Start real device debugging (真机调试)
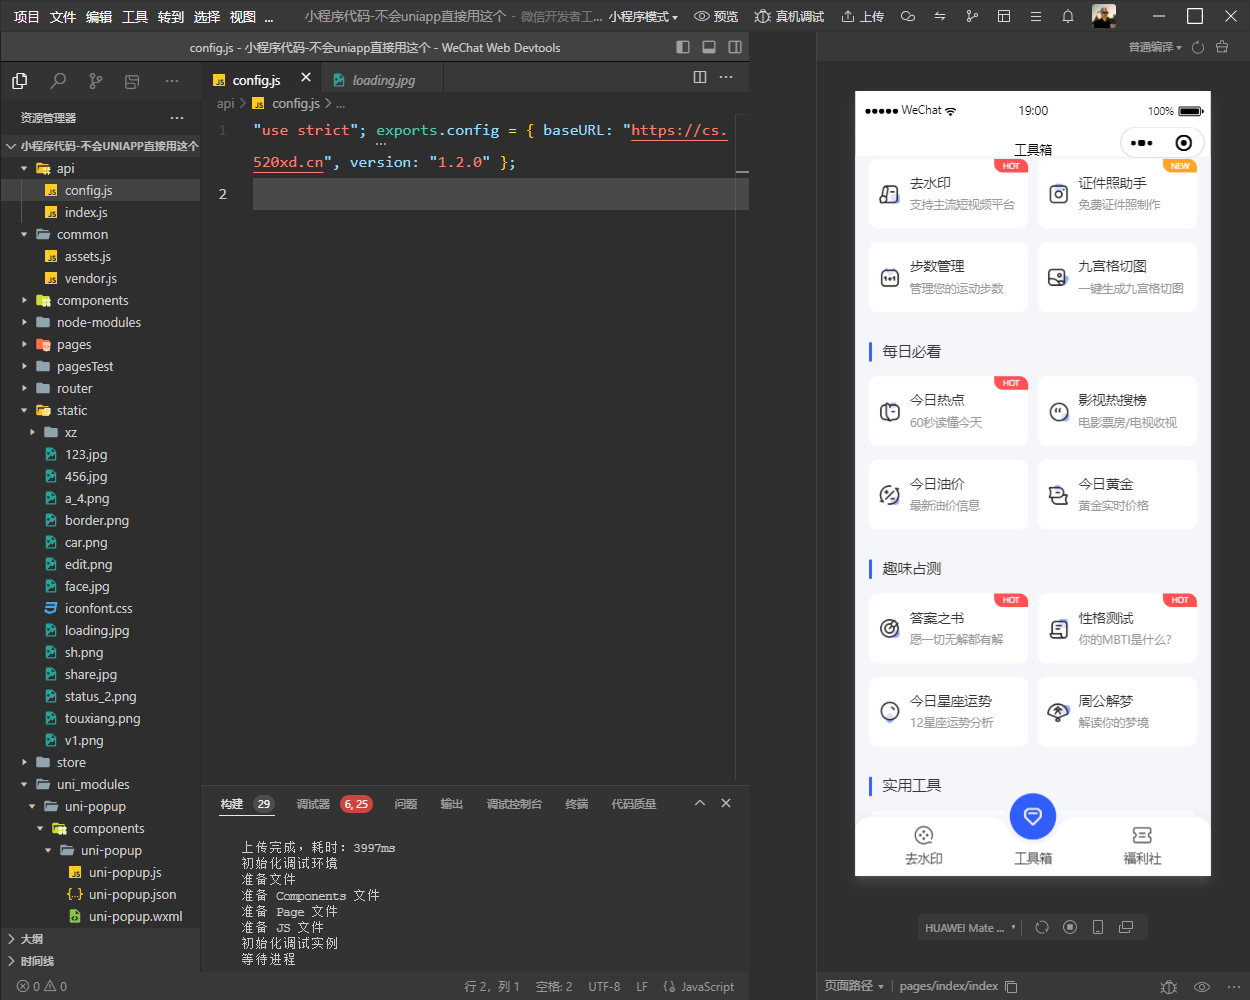 (x=789, y=16)
